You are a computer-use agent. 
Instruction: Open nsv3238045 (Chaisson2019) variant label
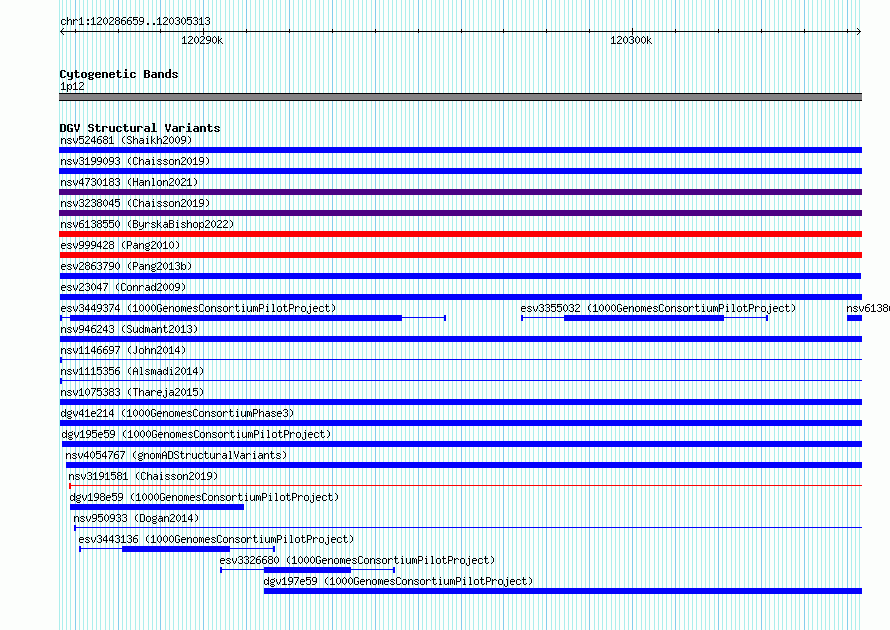(135, 203)
